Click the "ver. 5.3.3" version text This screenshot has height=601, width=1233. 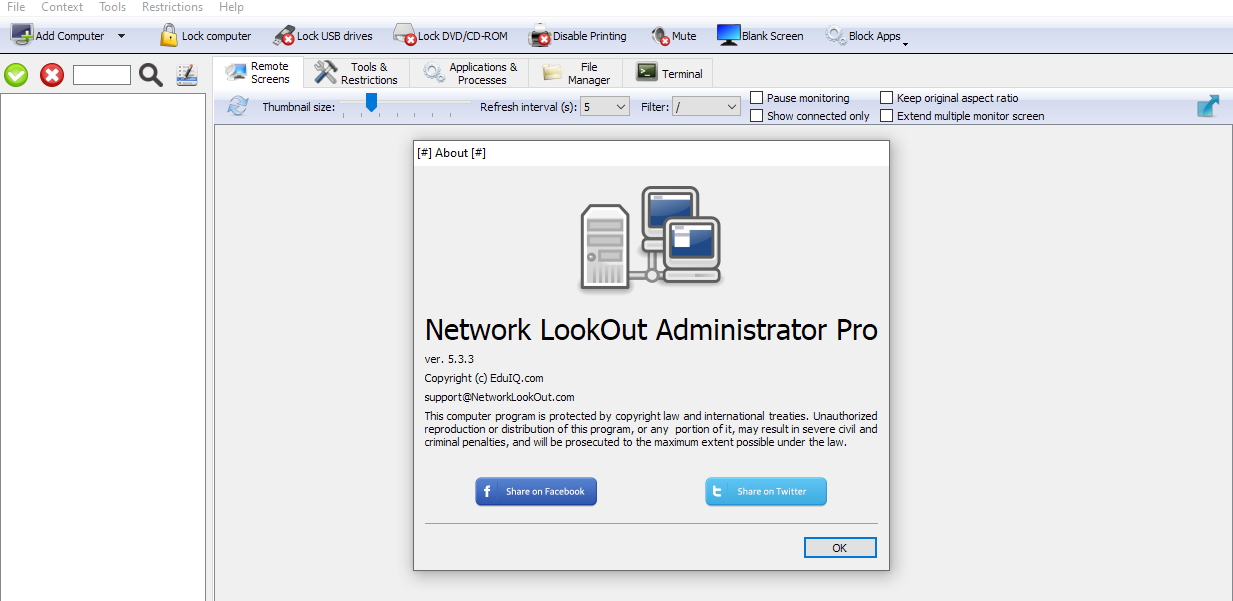coord(449,359)
